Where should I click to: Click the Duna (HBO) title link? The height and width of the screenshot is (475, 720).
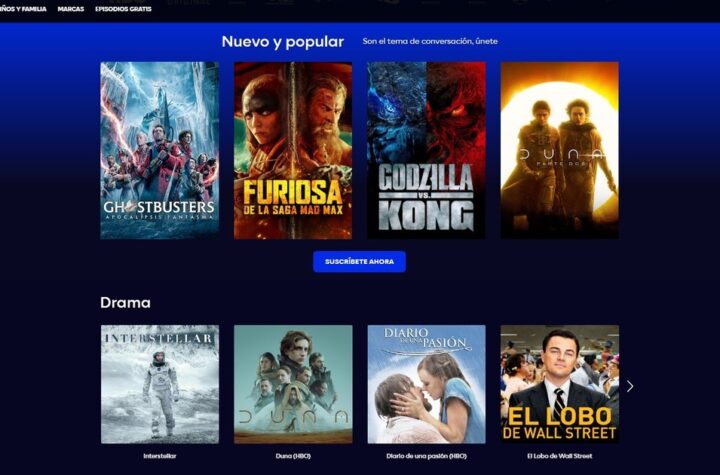pyautogui.click(x=293, y=456)
